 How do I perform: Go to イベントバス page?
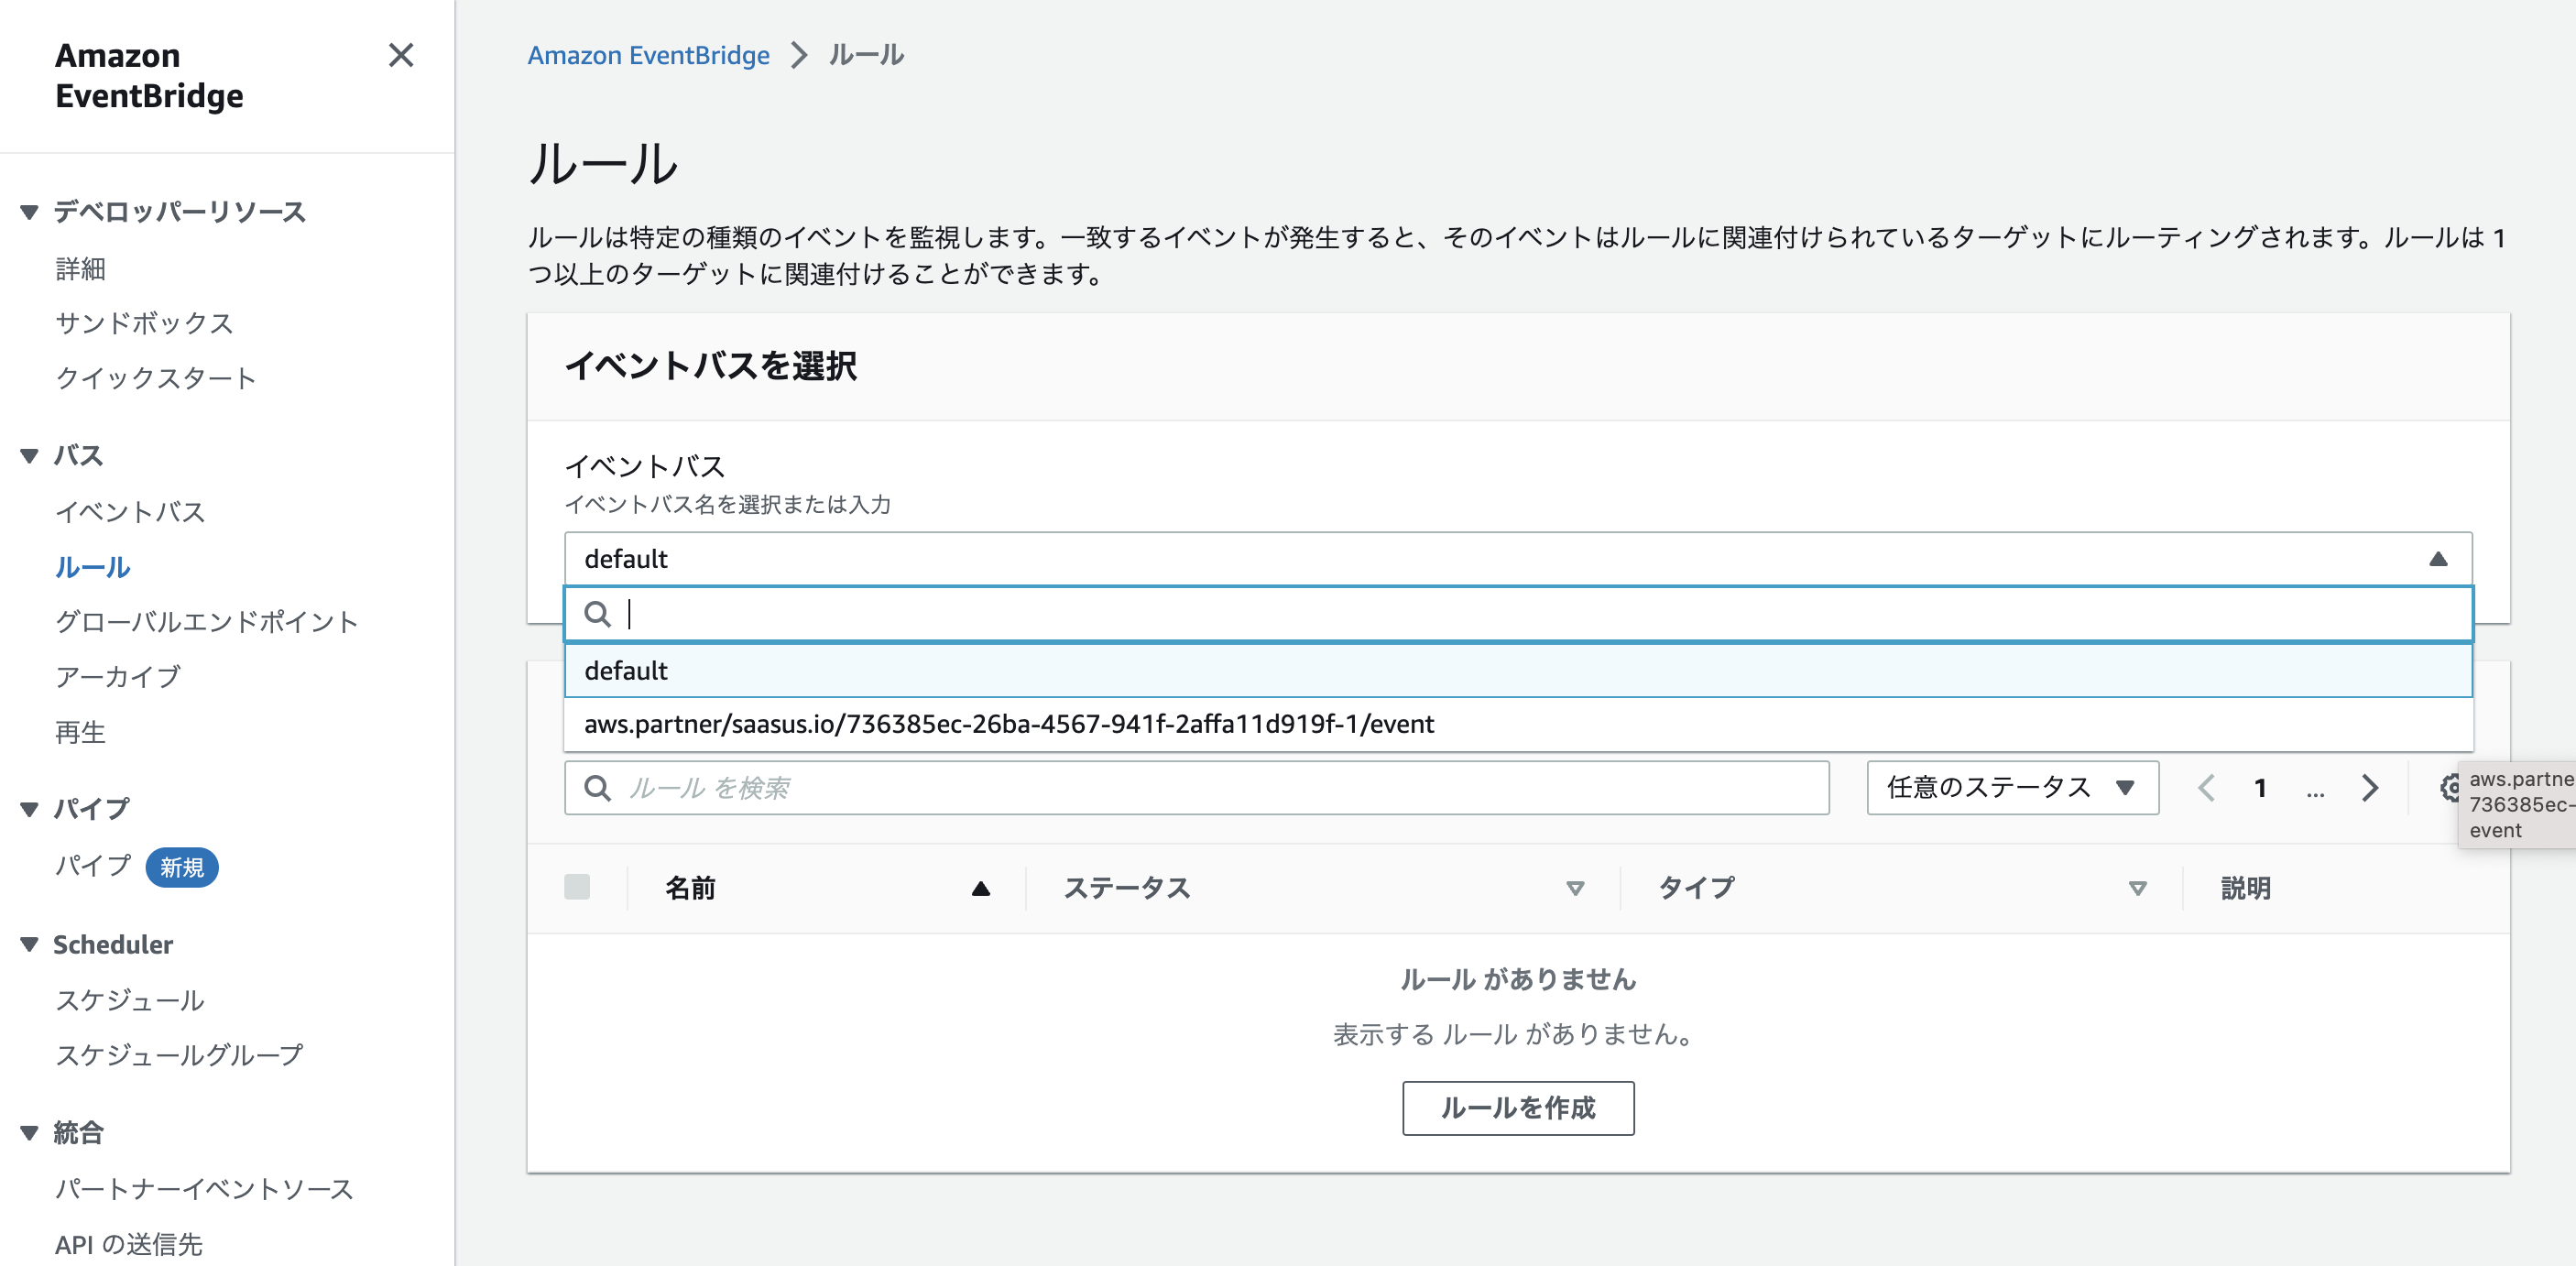click(130, 512)
